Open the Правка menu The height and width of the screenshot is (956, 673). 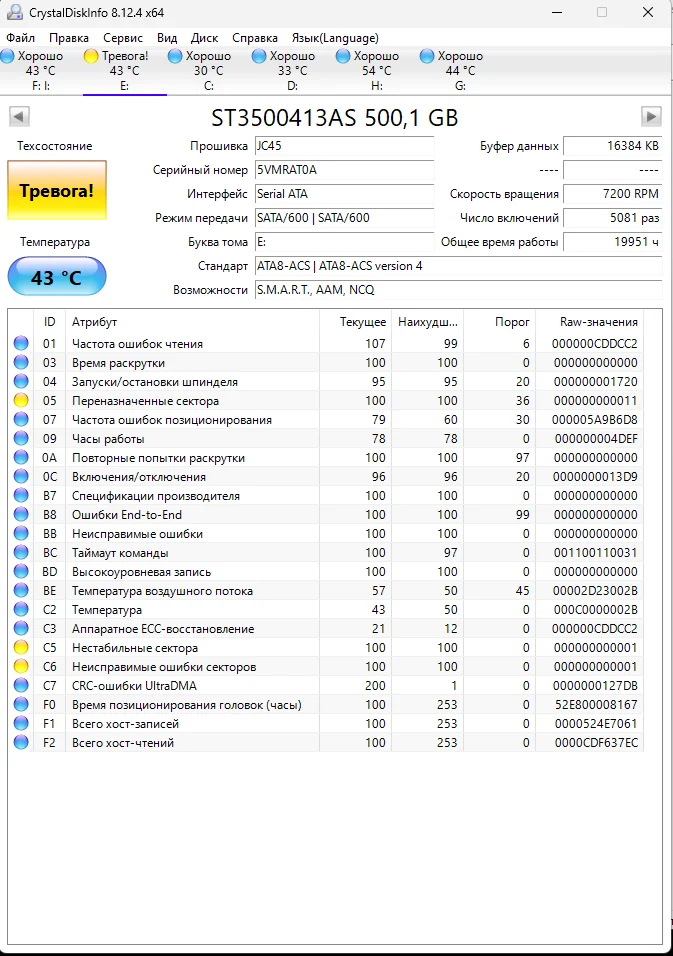(68, 38)
